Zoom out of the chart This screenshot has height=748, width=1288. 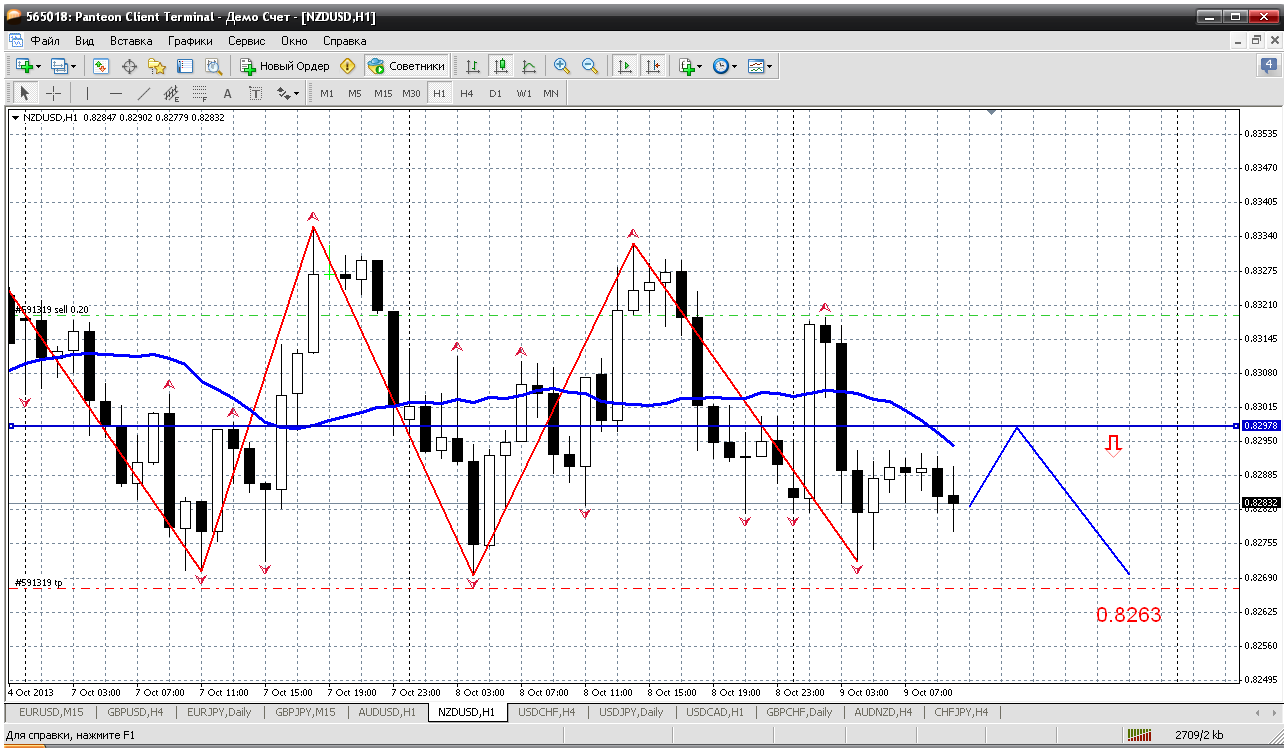[590, 66]
